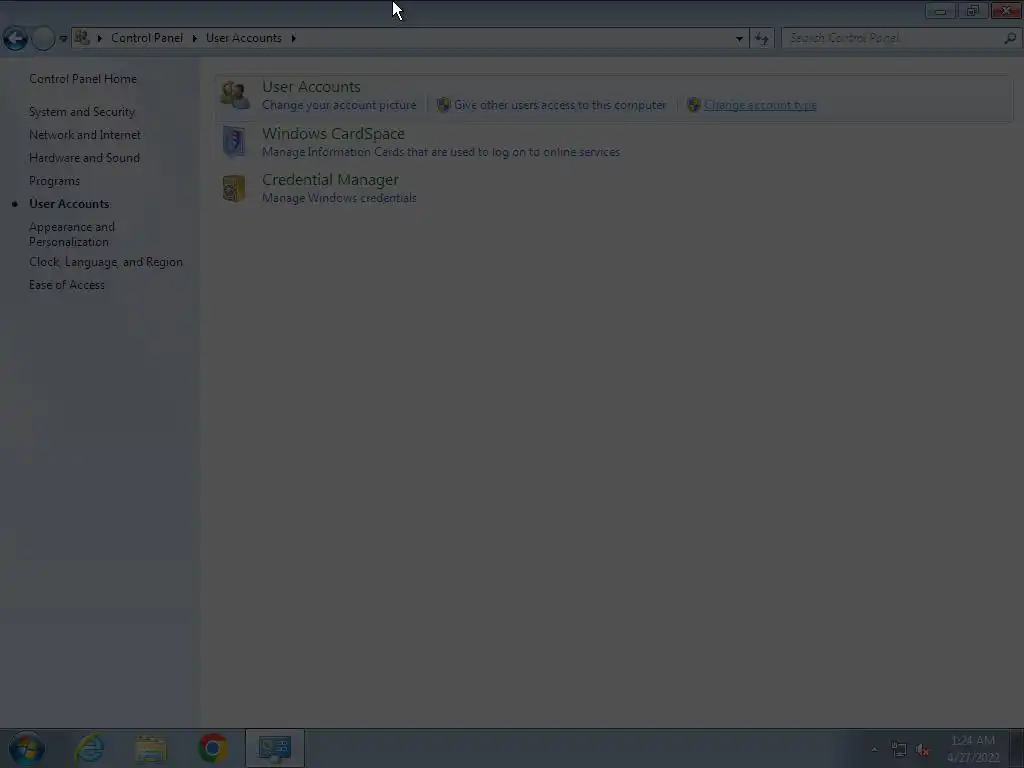Open Programs category in sidebar
Viewport: 1024px width, 768px height.
click(54, 181)
